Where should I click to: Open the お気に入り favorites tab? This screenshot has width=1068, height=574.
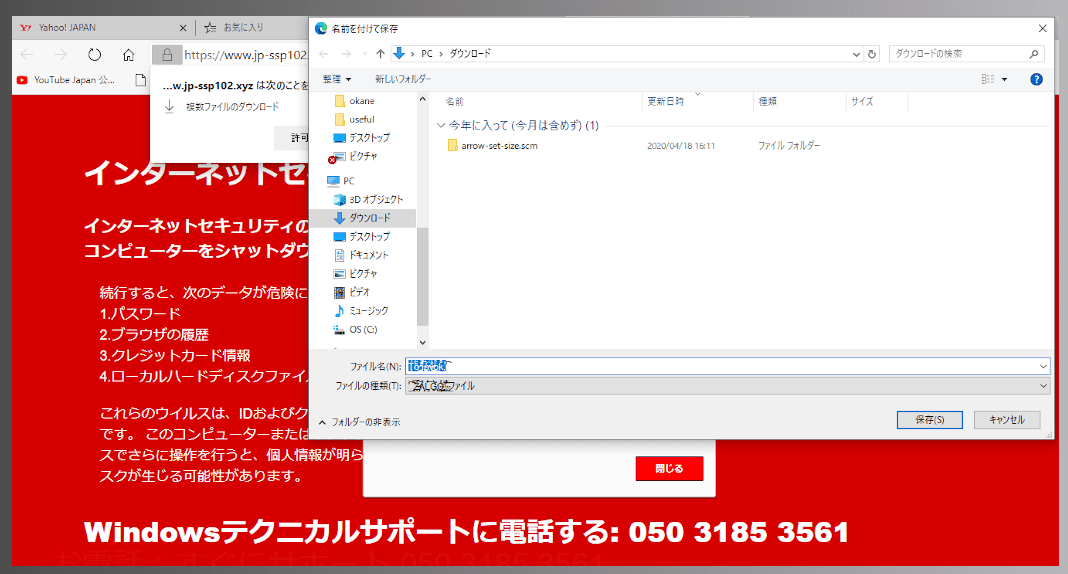(235, 28)
